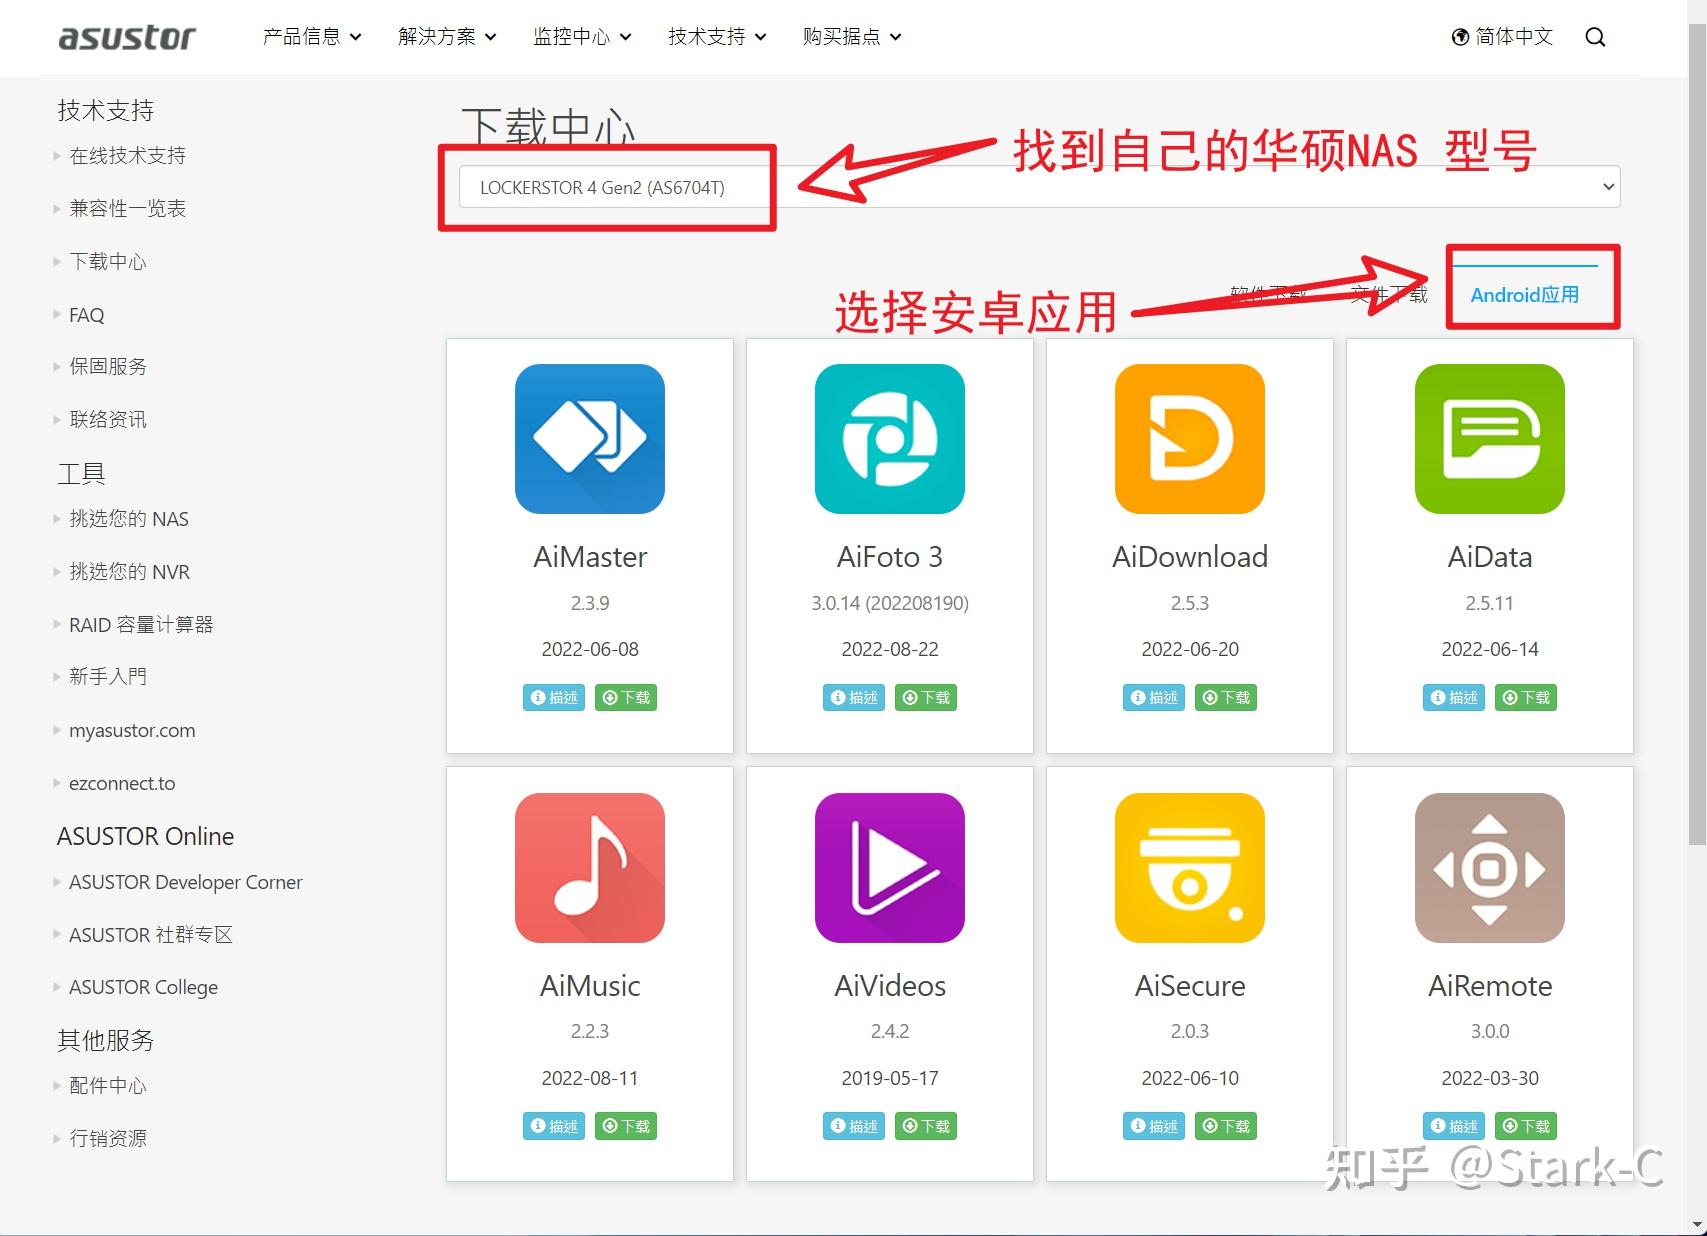Click the AiMaster app title
The width and height of the screenshot is (1707, 1236).
coord(590,557)
